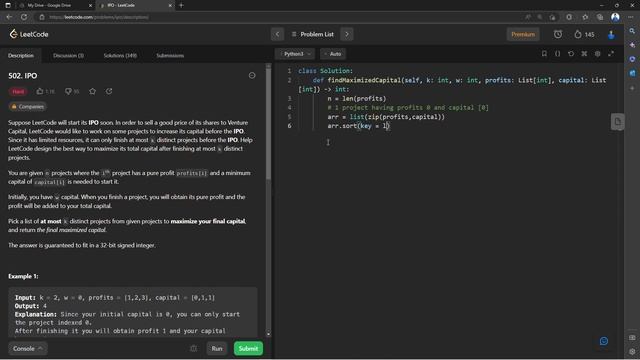This screenshot has height=360, width=640.
Task: Switch to the Solutions tab
Action: coord(120,56)
